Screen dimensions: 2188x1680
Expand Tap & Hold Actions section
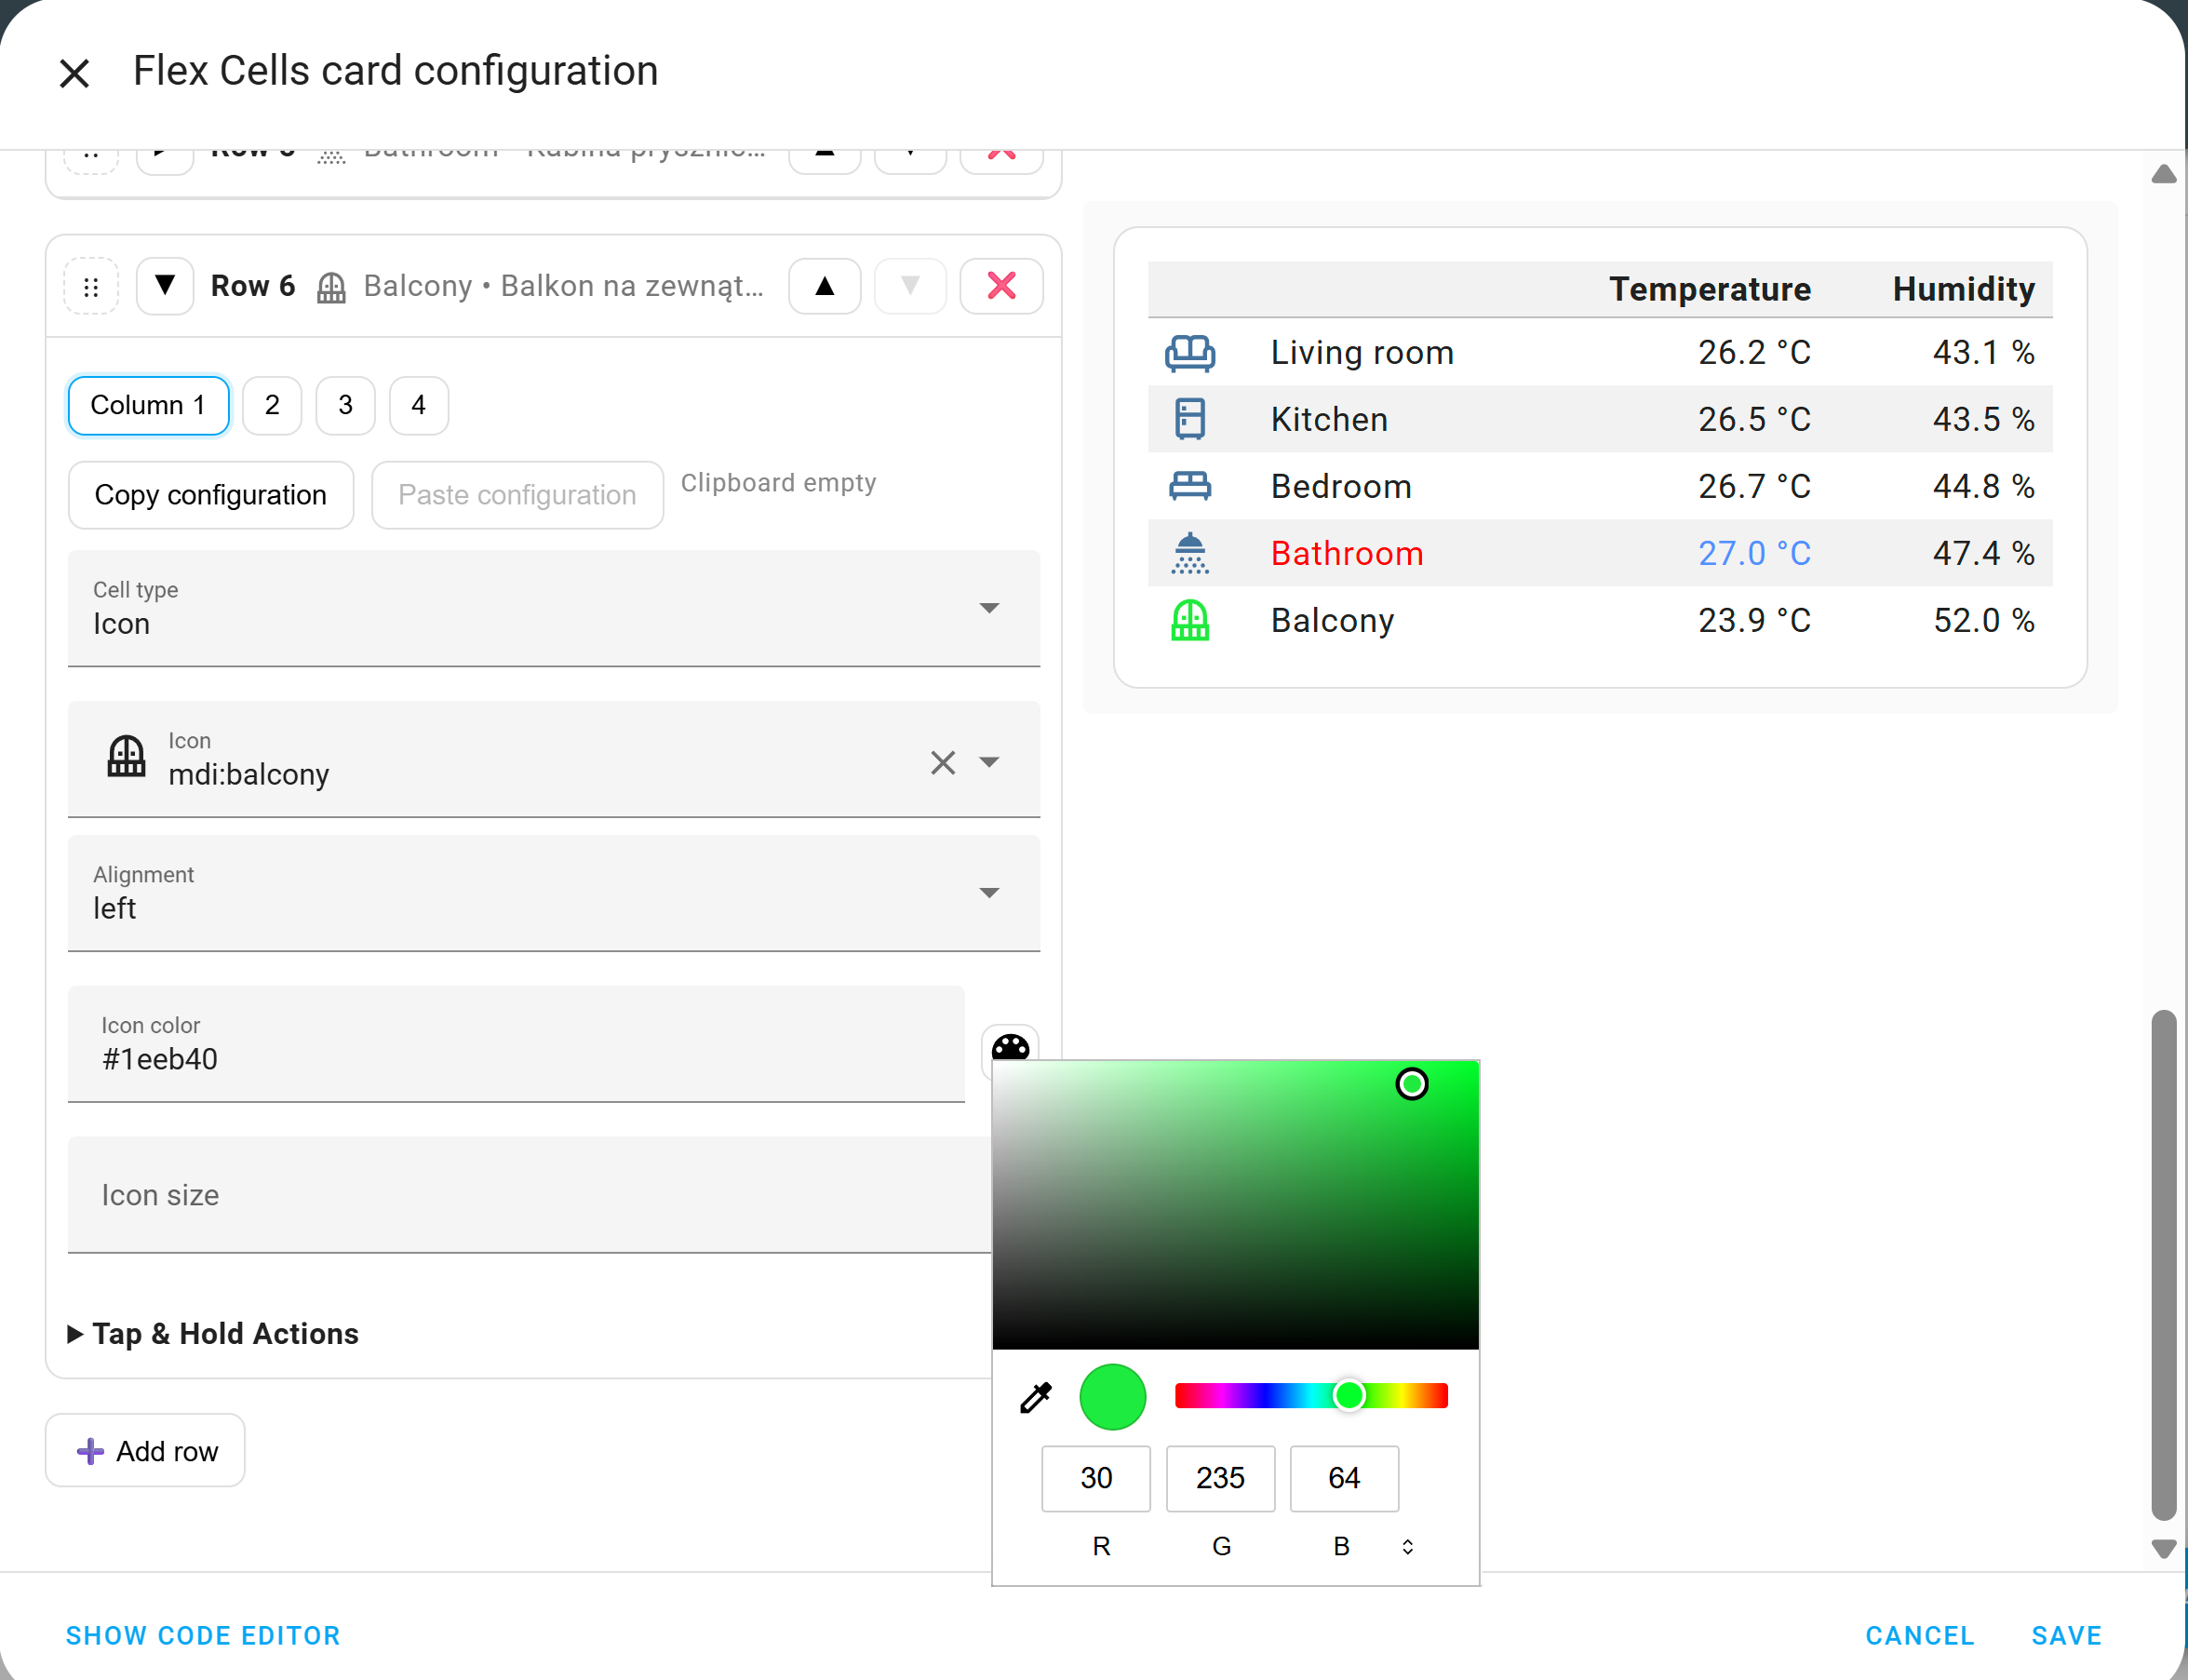coord(213,1334)
